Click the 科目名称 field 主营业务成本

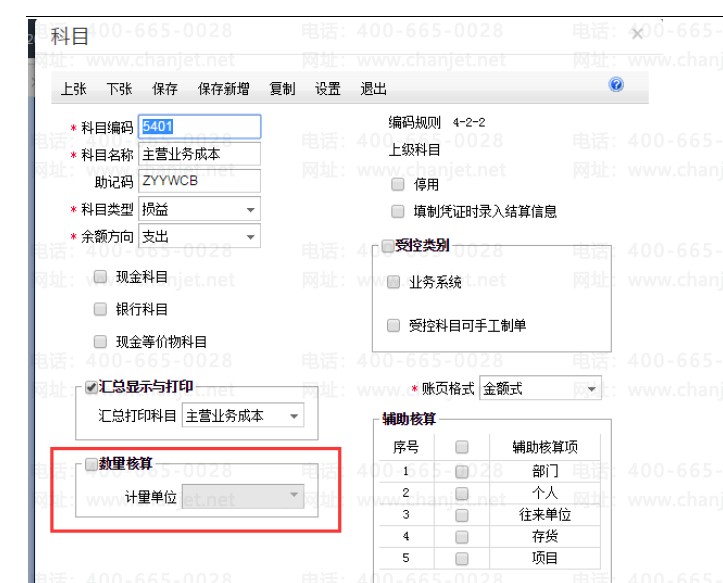199,154
